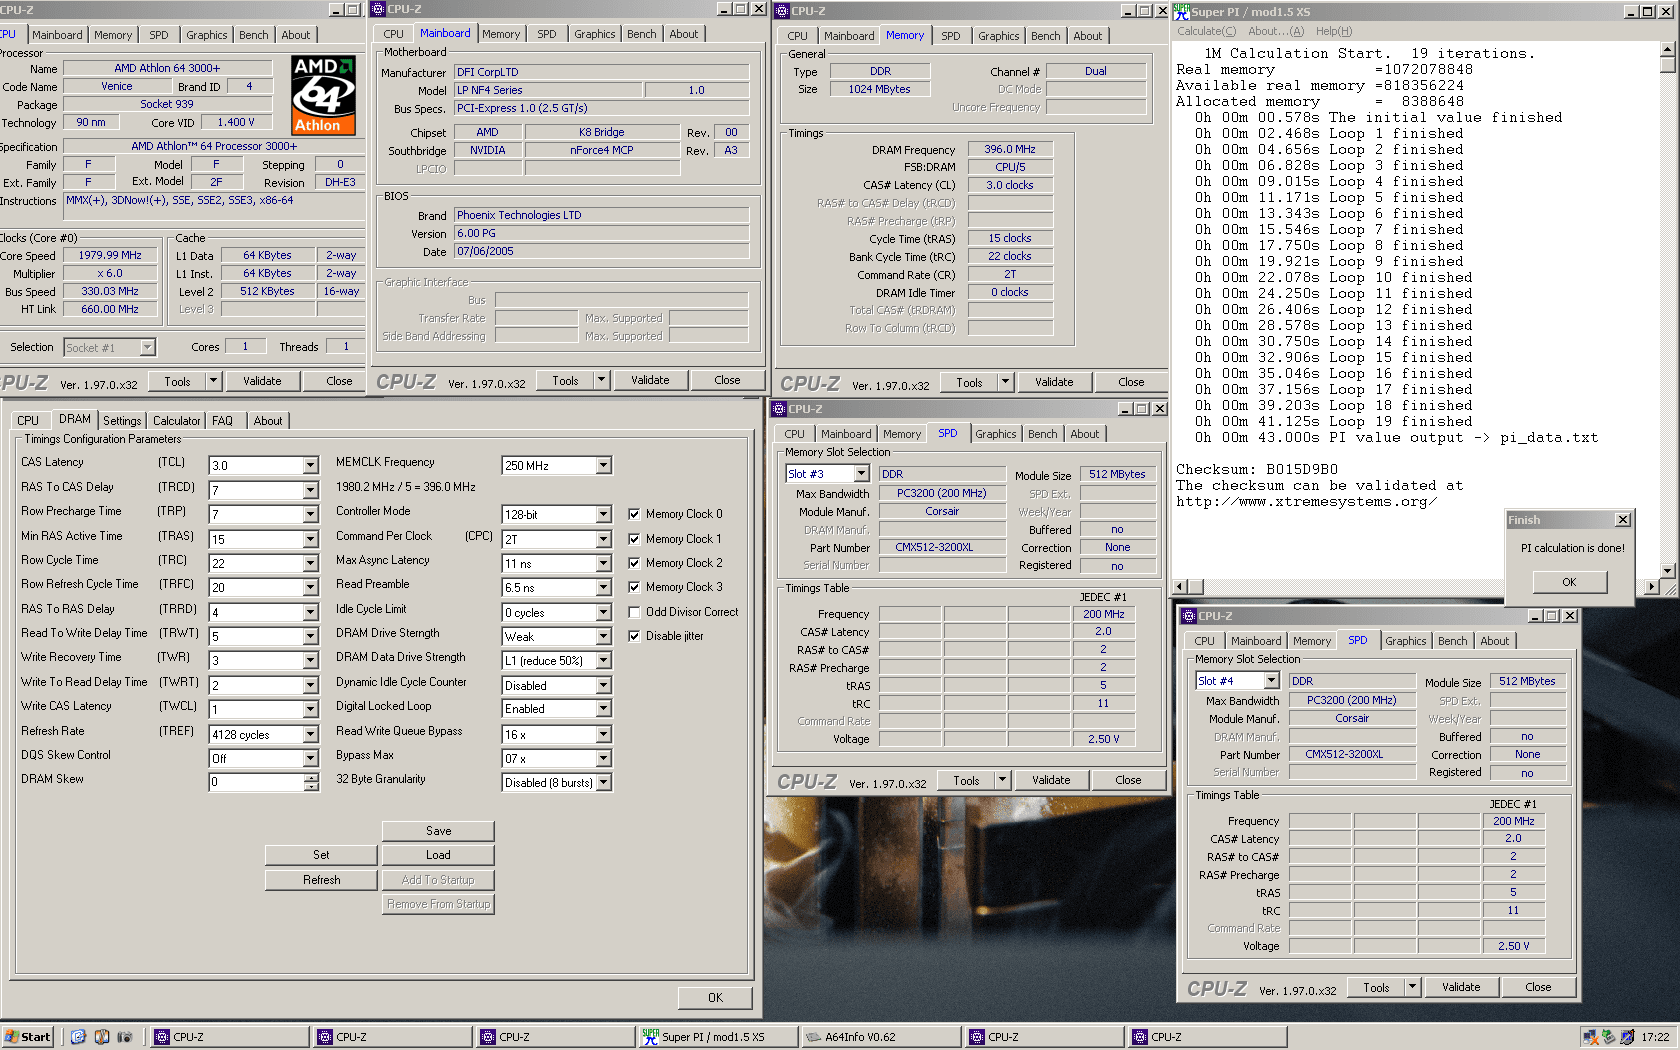
Task: Select Memory tab in Slot #4 SPD window
Action: coord(1312,641)
